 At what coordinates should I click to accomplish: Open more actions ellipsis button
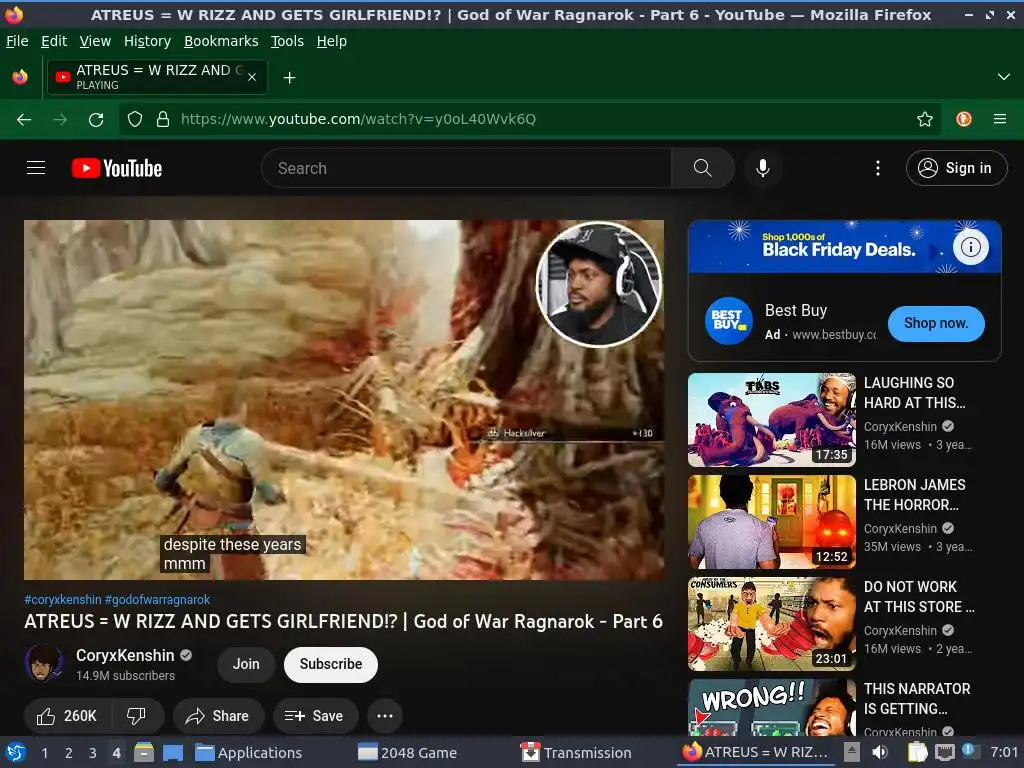[x=385, y=716]
